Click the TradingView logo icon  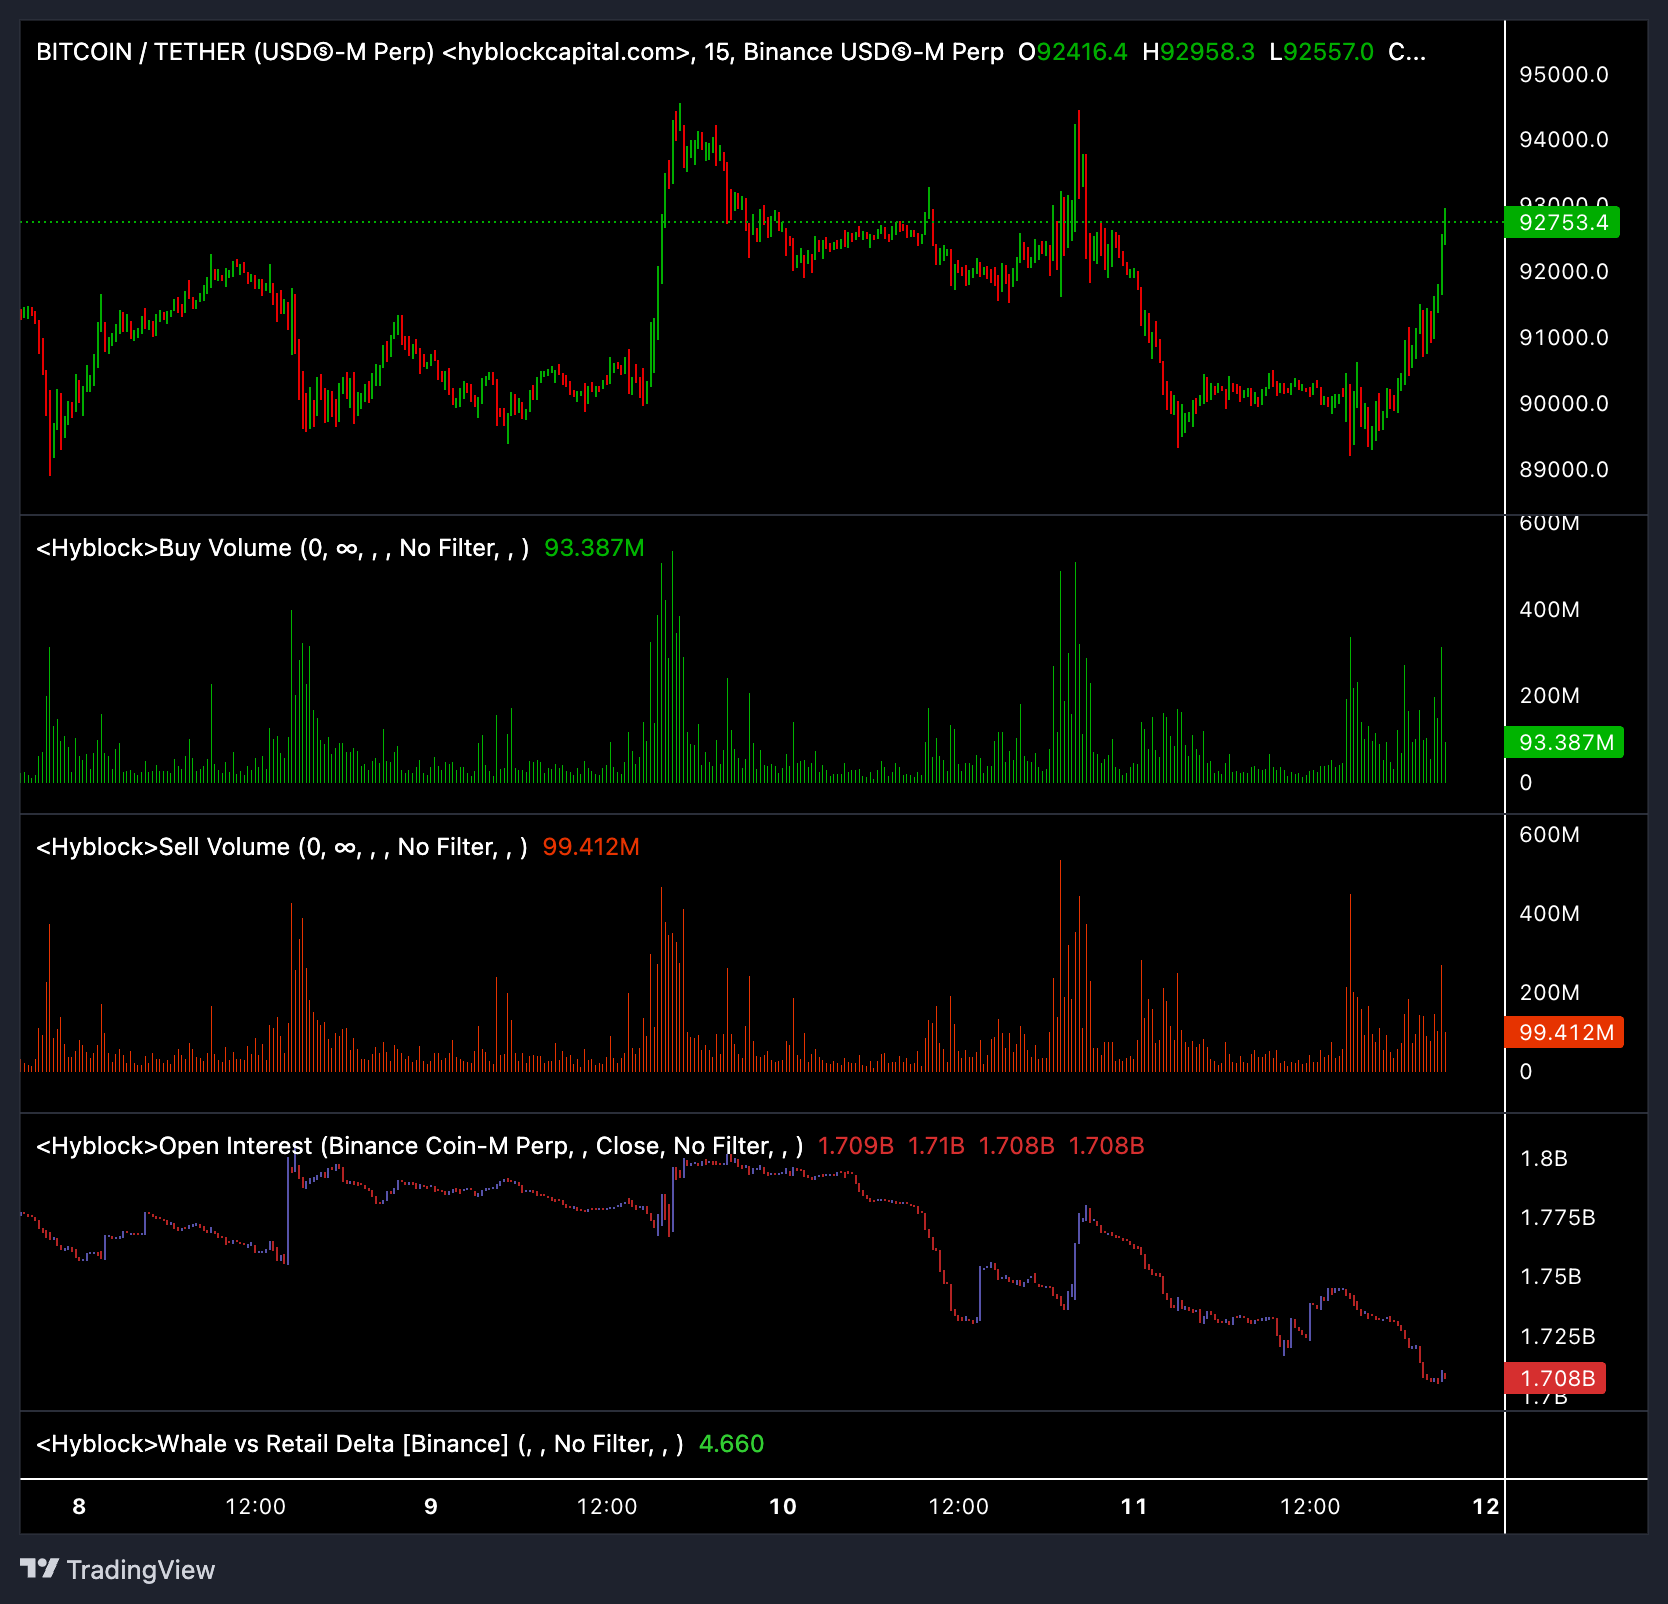(x=40, y=1568)
